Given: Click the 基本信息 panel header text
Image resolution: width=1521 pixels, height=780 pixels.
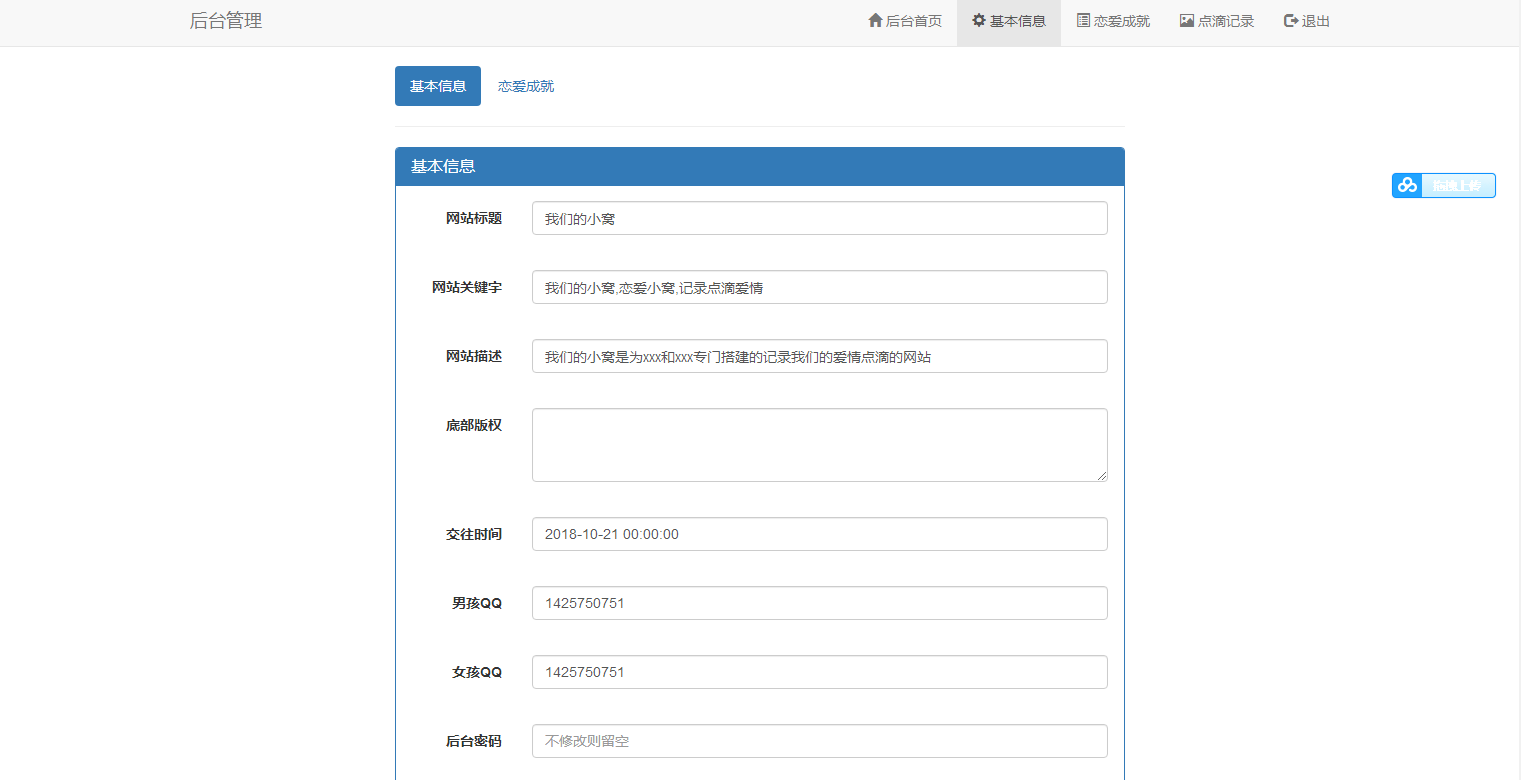Looking at the screenshot, I should tap(443, 166).
